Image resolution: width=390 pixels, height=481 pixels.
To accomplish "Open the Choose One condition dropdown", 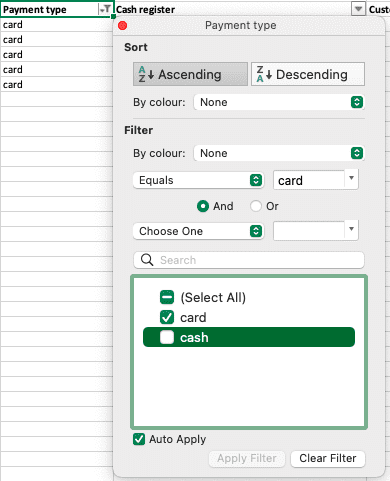I will [199, 231].
